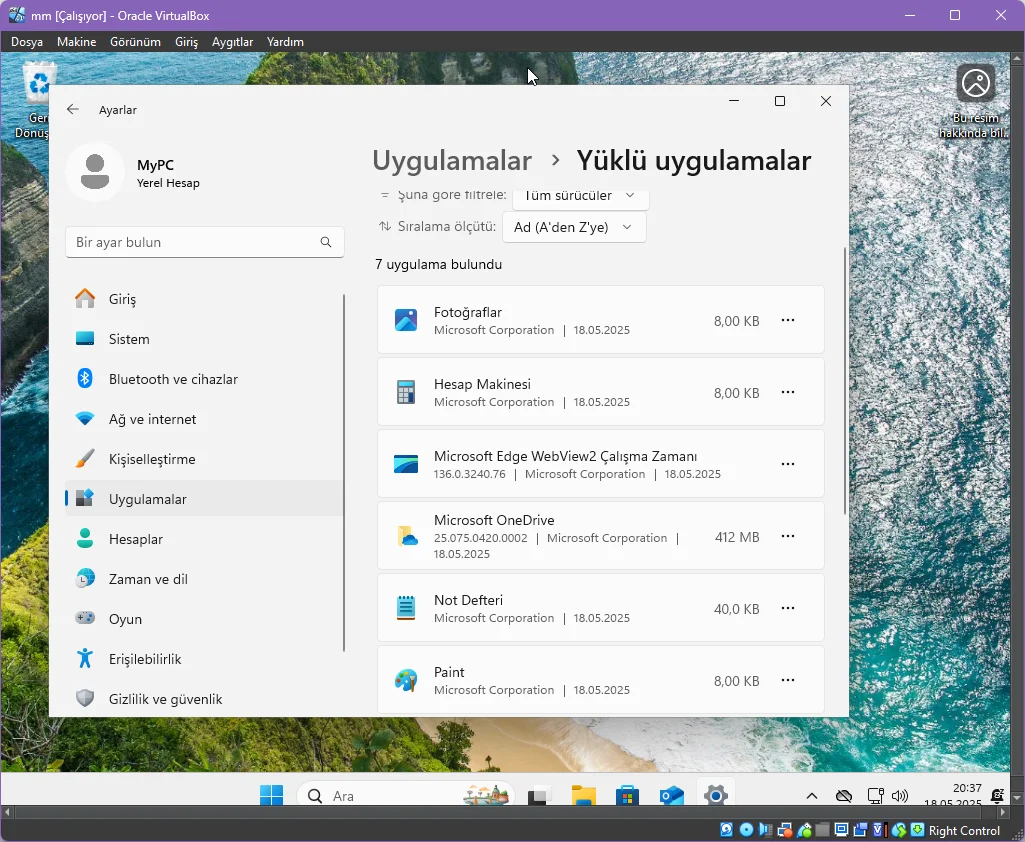Click the VirtualBox horizontal scrollbar
The height and width of the screenshot is (842, 1025).
(497, 812)
